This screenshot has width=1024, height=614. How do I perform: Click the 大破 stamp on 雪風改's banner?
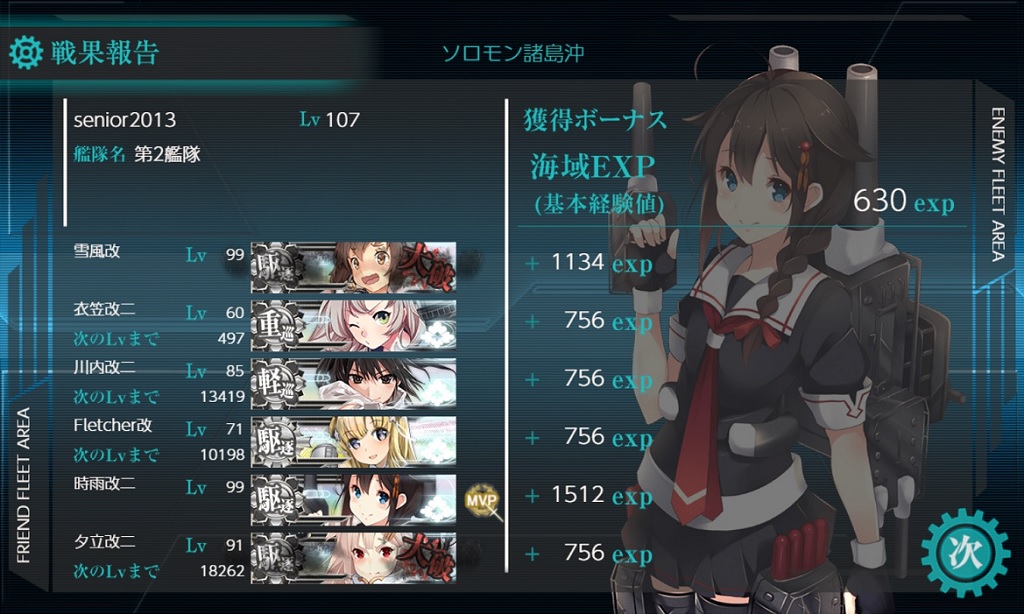[x=428, y=267]
